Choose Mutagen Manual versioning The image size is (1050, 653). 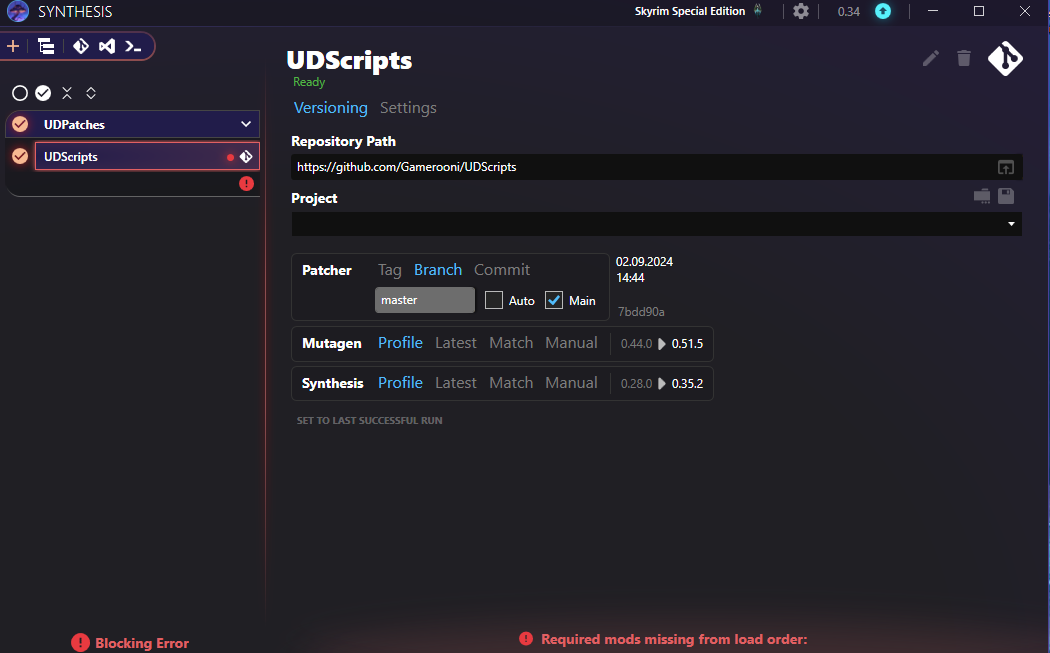(571, 343)
